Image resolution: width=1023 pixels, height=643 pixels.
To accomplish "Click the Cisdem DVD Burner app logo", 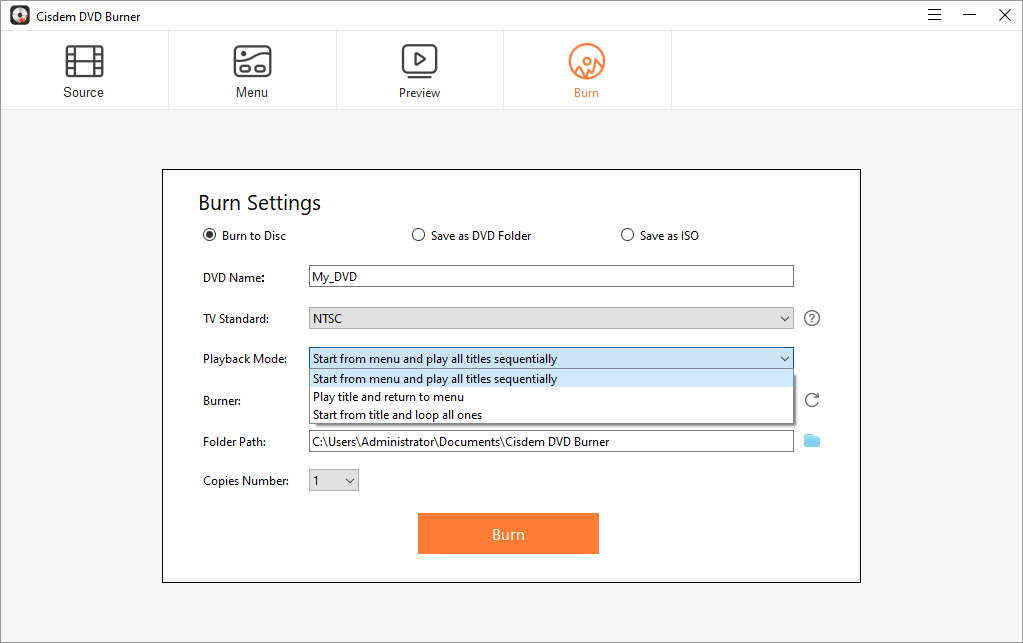I will click(x=20, y=16).
